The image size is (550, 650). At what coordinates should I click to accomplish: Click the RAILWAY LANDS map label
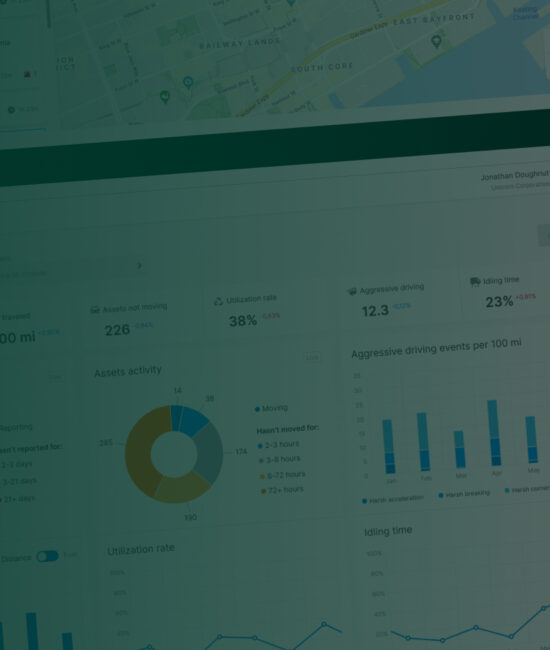tap(240, 43)
